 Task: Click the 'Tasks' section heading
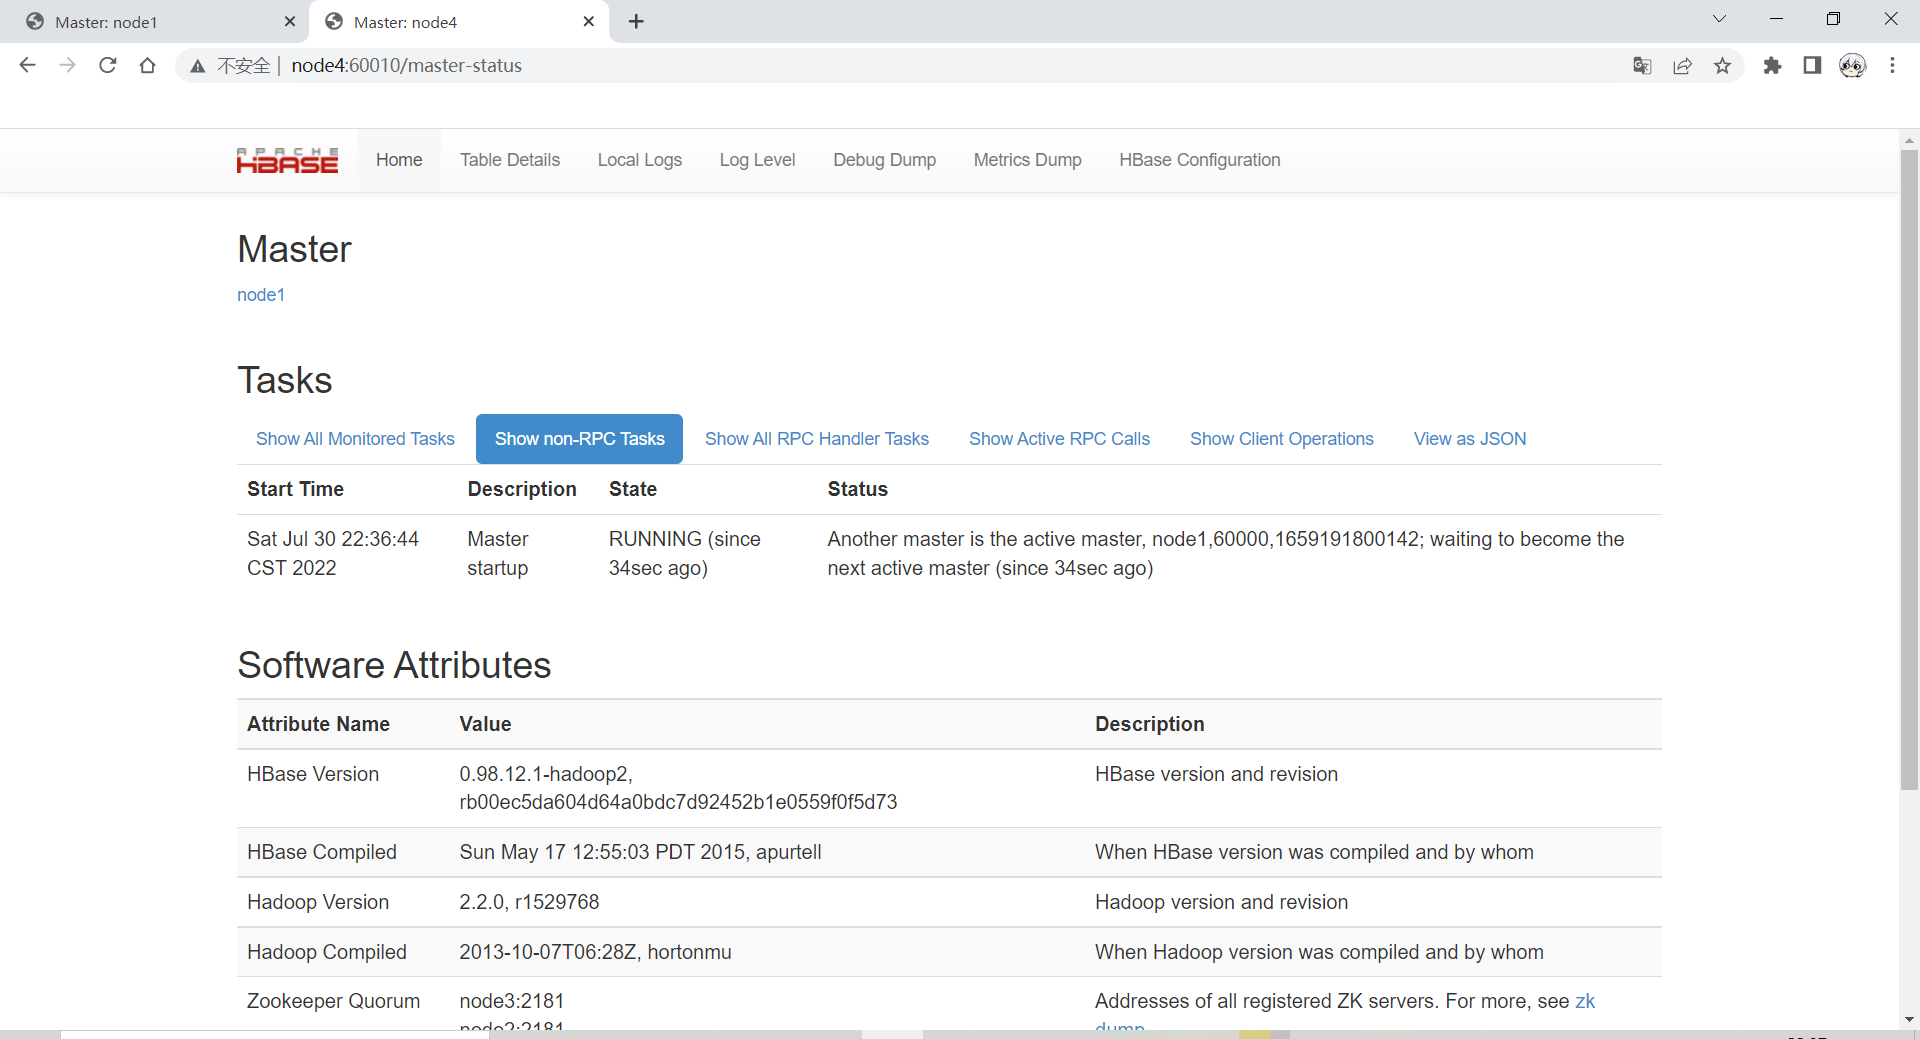pos(285,380)
